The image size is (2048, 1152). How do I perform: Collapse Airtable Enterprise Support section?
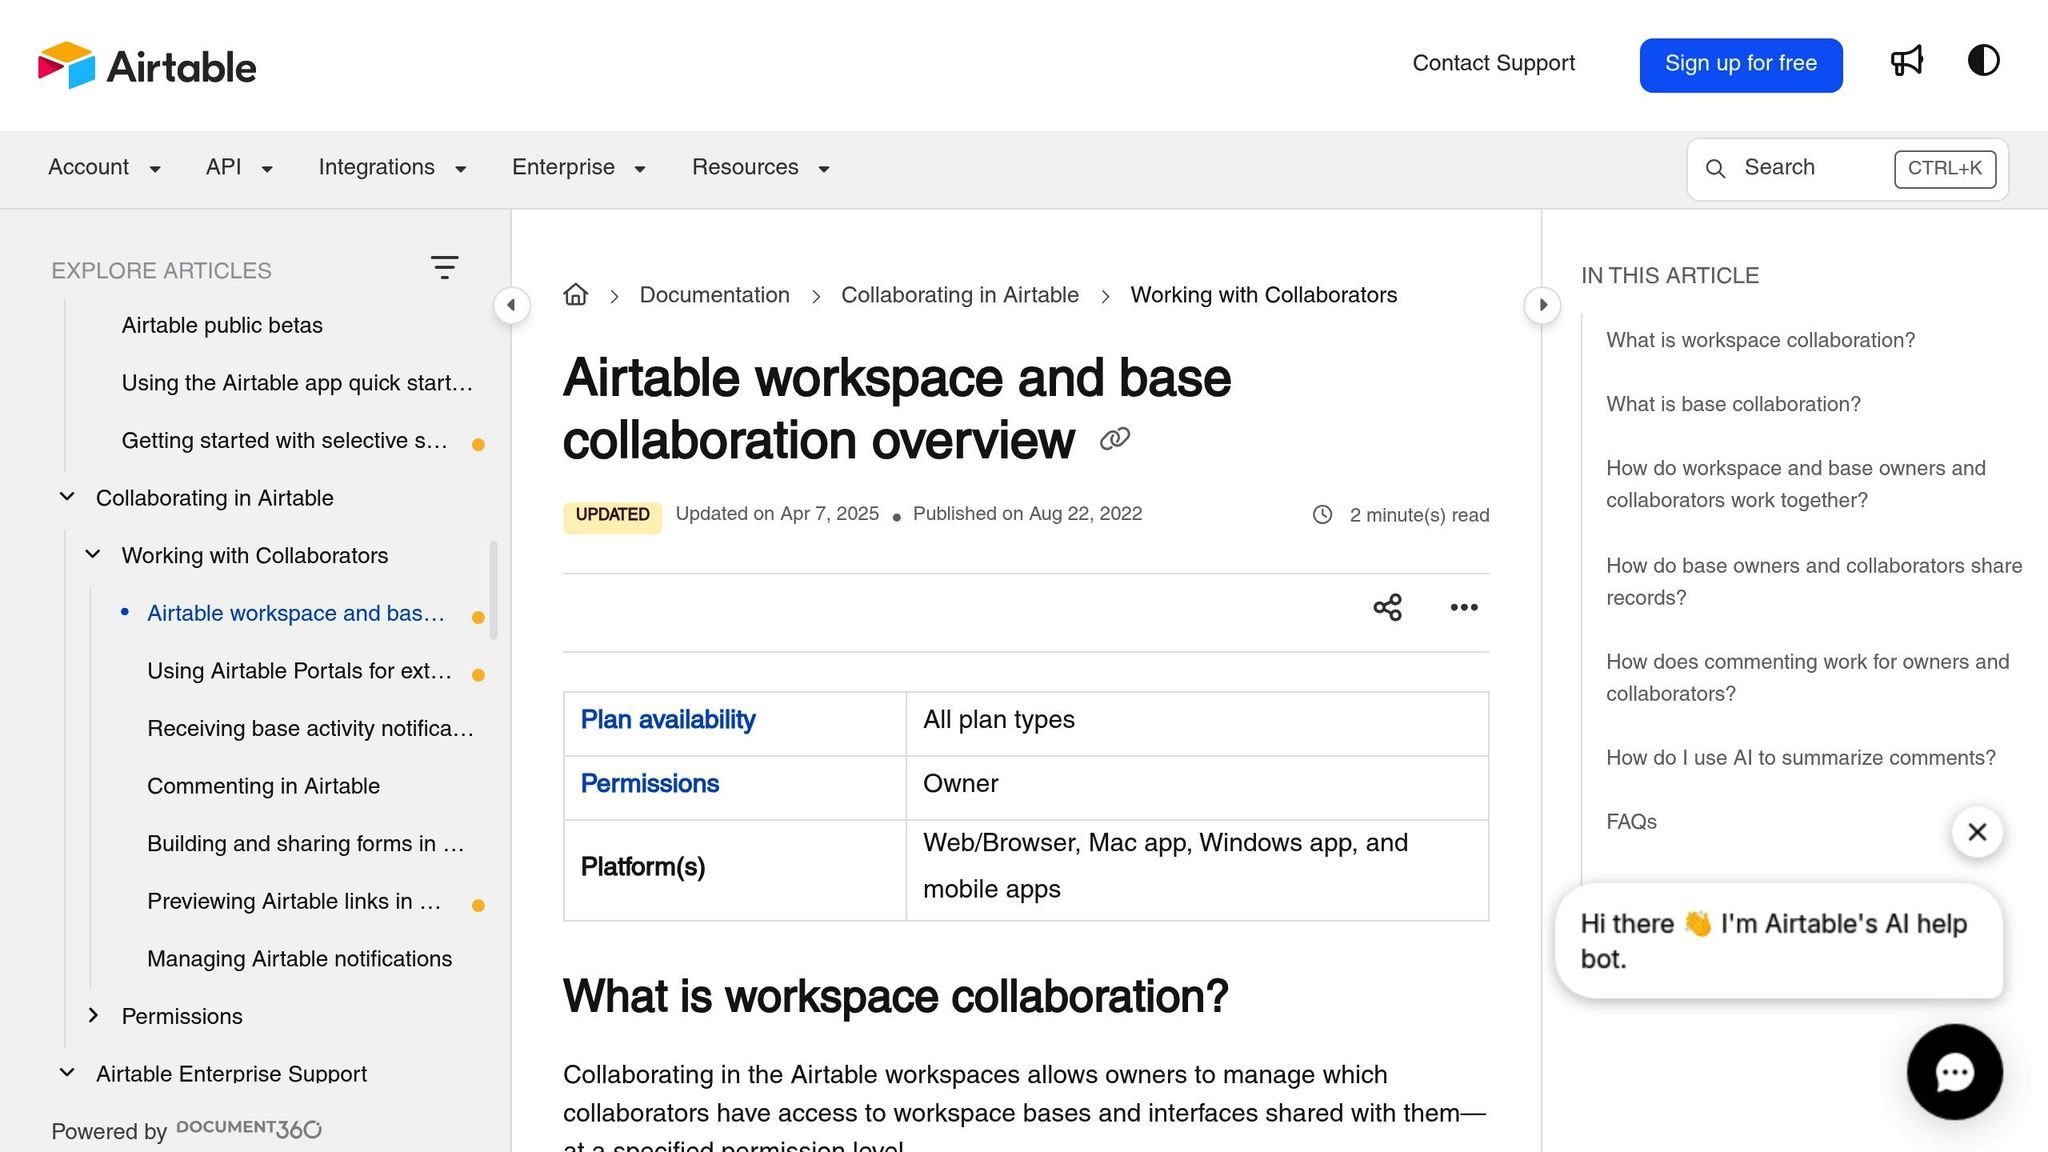(x=67, y=1072)
